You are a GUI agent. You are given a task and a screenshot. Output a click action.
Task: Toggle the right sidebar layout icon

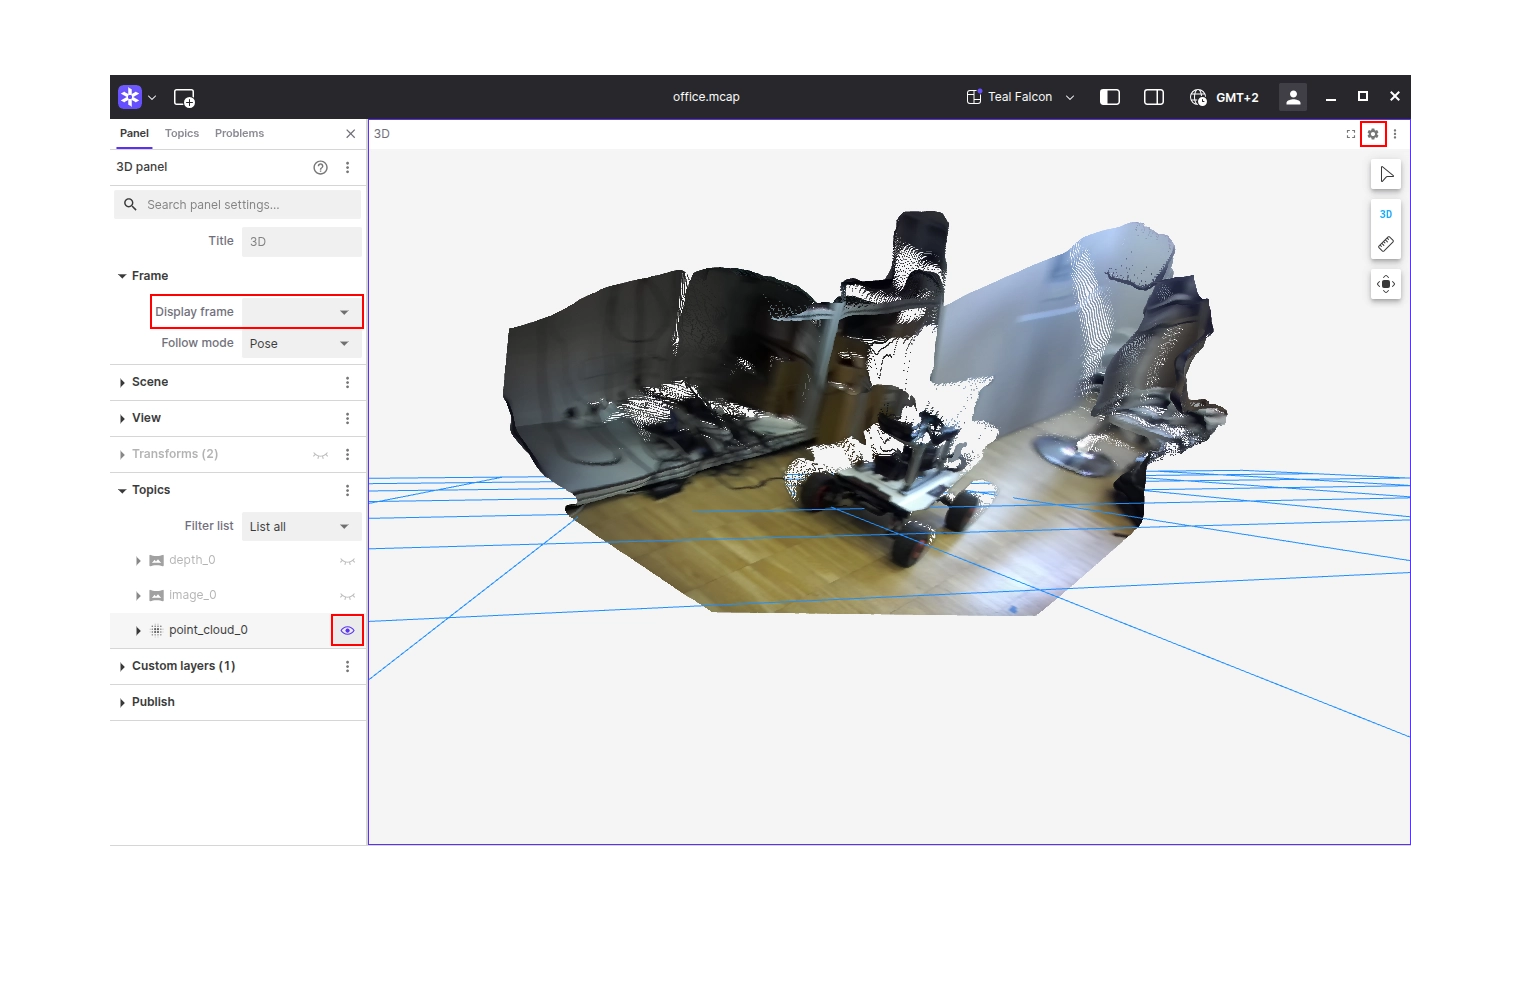coord(1153,96)
